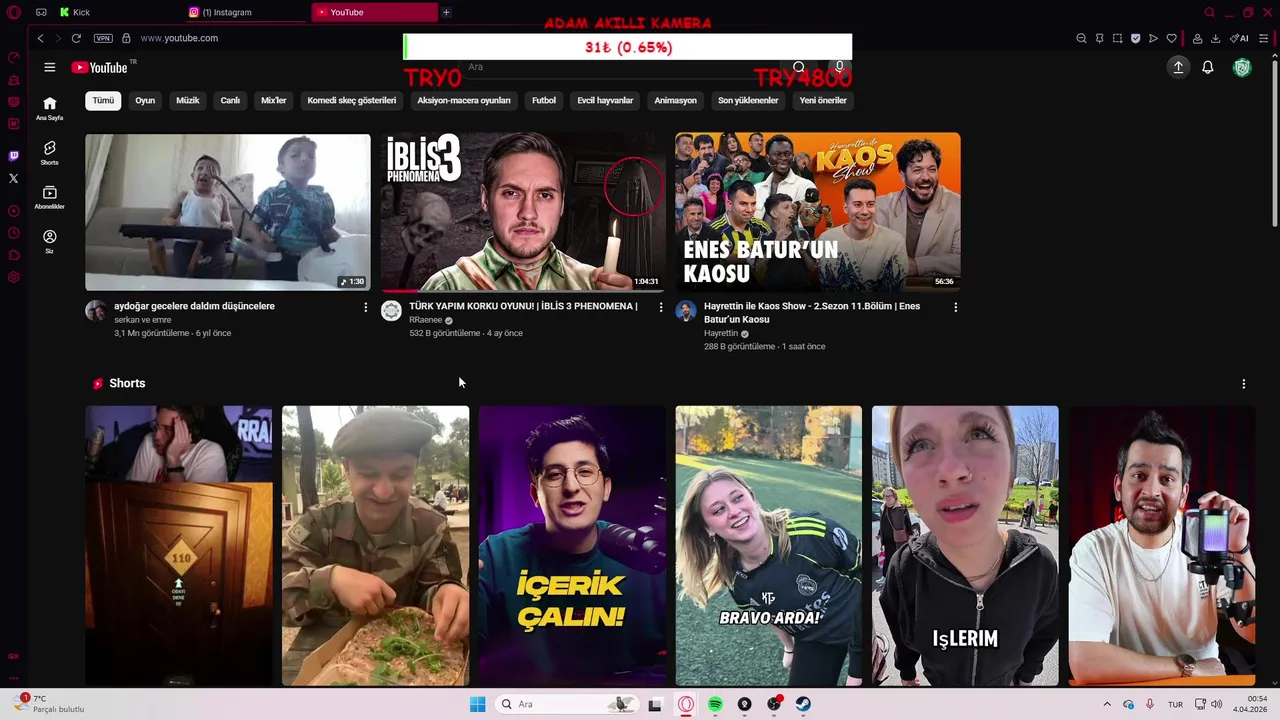Click the YouTube search magnifier icon
This screenshot has height=720, width=1280.
click(799, 68)
